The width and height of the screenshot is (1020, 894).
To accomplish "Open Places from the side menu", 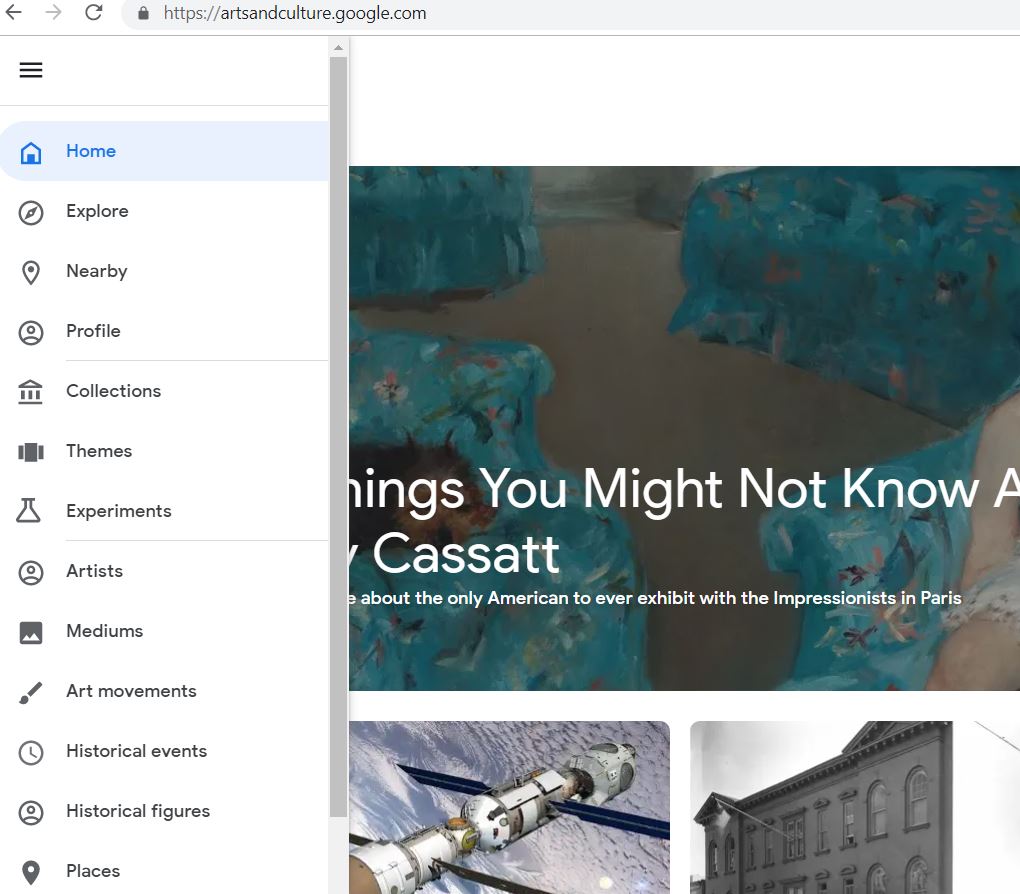I will tap(93, 871).
